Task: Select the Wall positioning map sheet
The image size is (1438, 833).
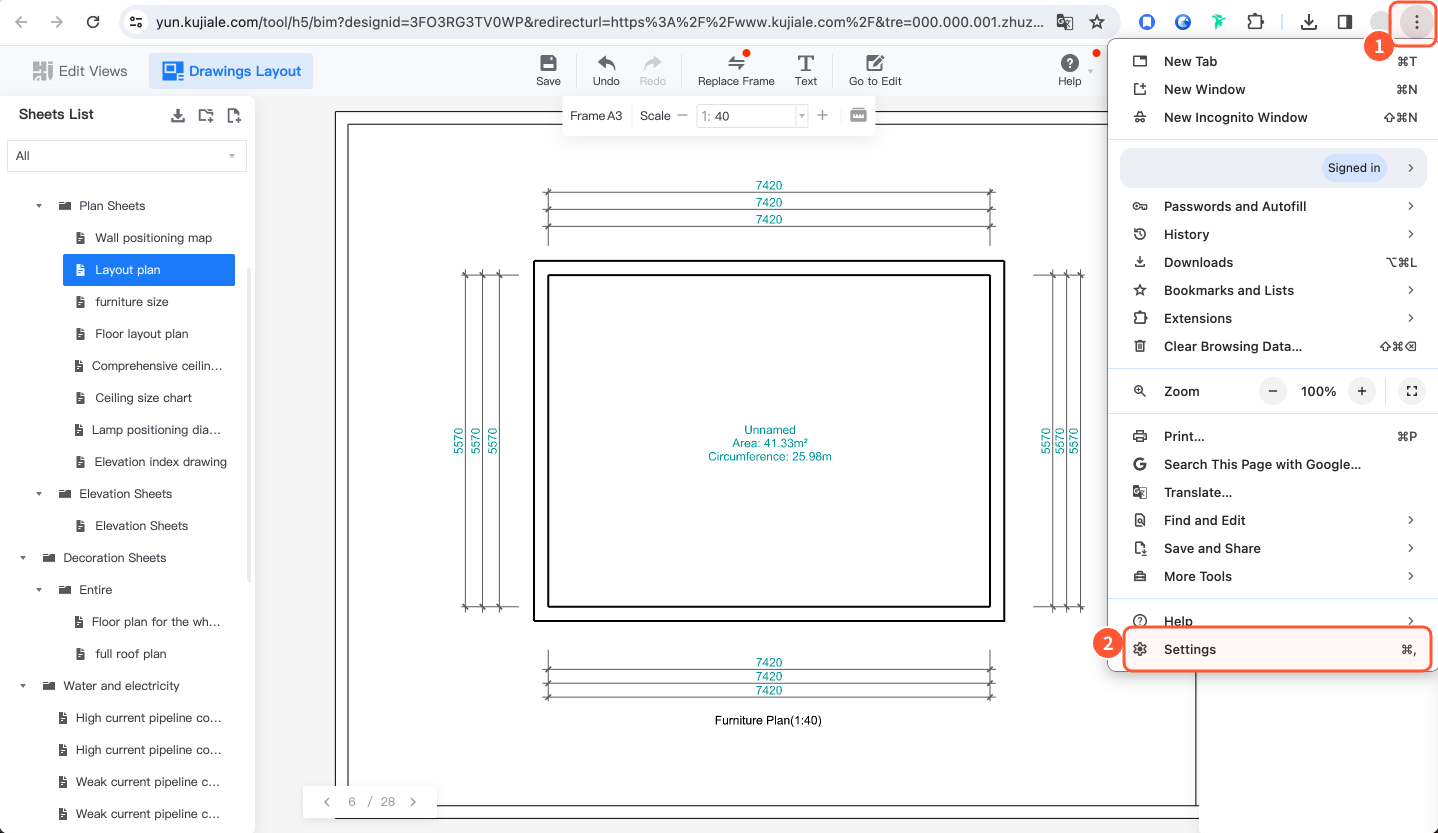Action: point(153,238)
